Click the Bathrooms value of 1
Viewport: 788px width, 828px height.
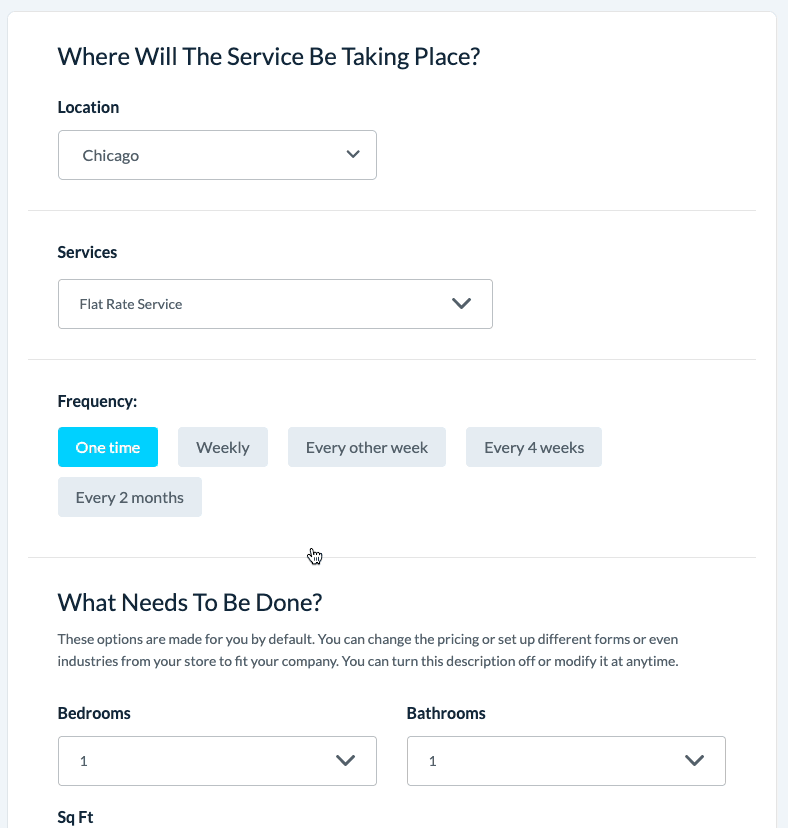[x=434, y=761]
